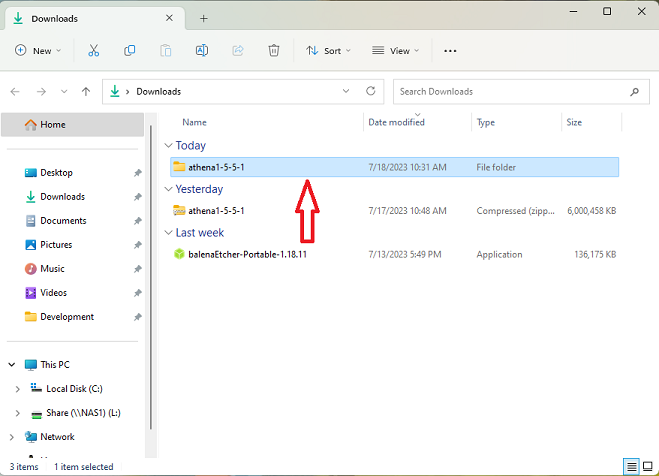659x476 pixels.
Task: Open the New dropdown menu
Action: tap(38, 50)
